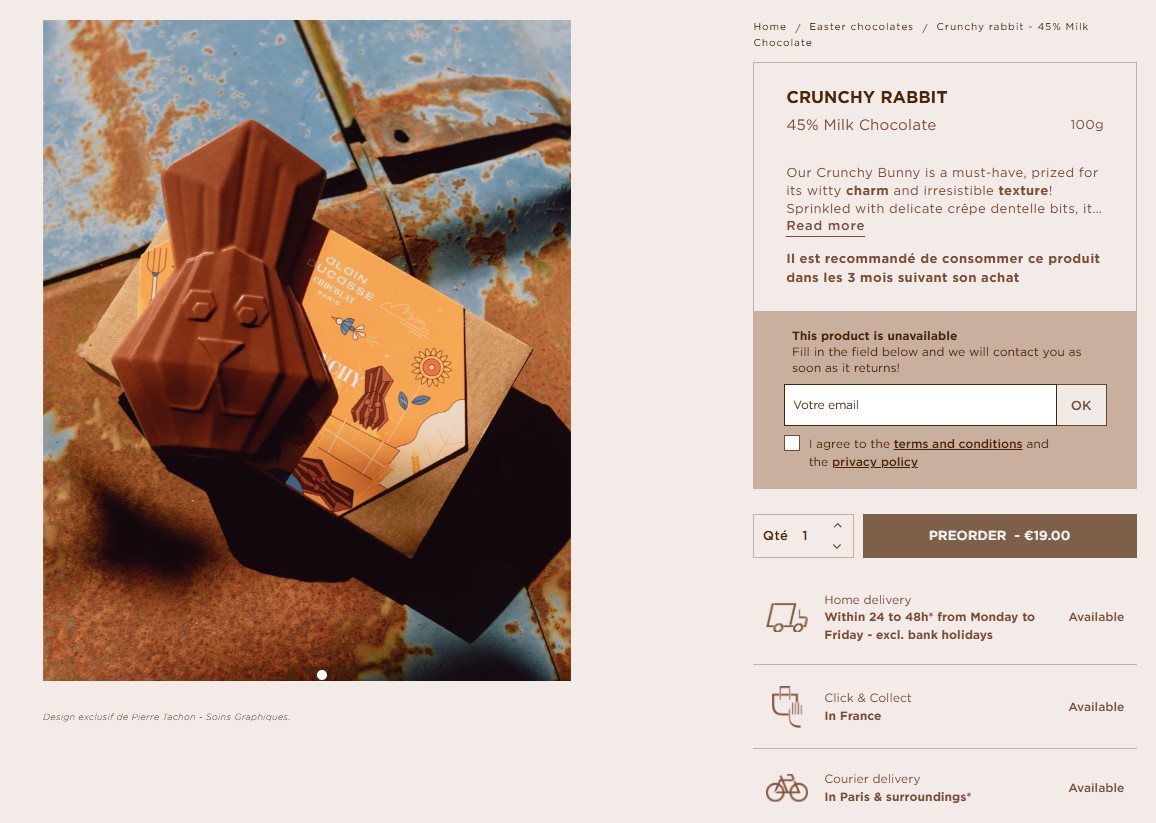
Task: Click the Crunchy rabbit breadcrumb item
Action: (921, 35)
